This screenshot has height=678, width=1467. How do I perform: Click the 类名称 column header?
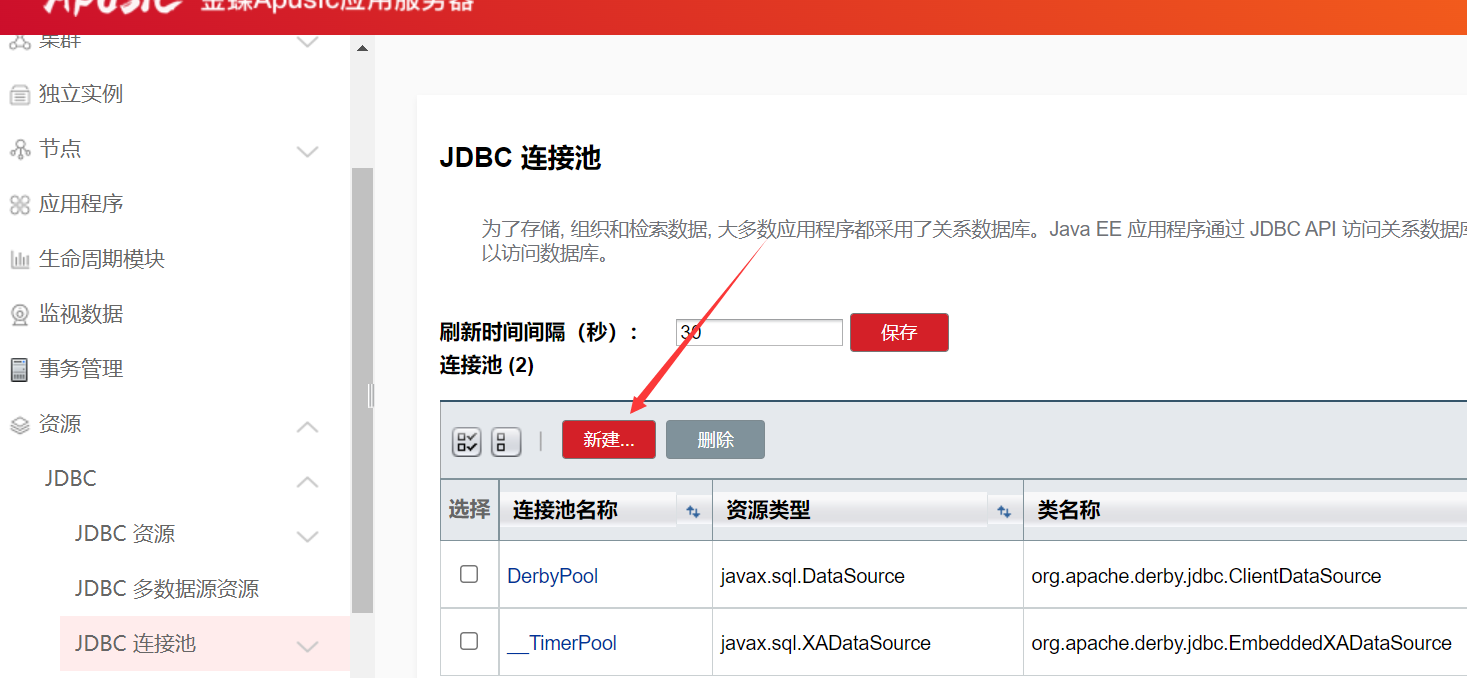pos(1068,510)
